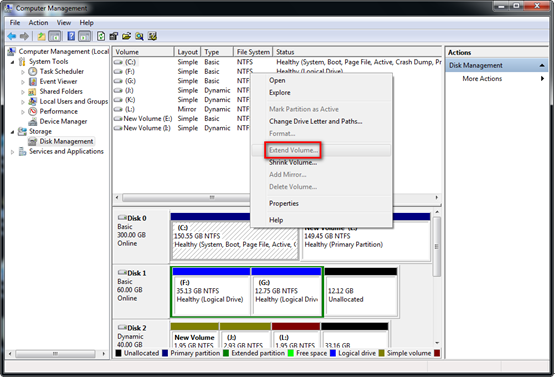Click the drive icon beside (F:) volume
The height and width of the screenshot is (378, 555).
118,71
